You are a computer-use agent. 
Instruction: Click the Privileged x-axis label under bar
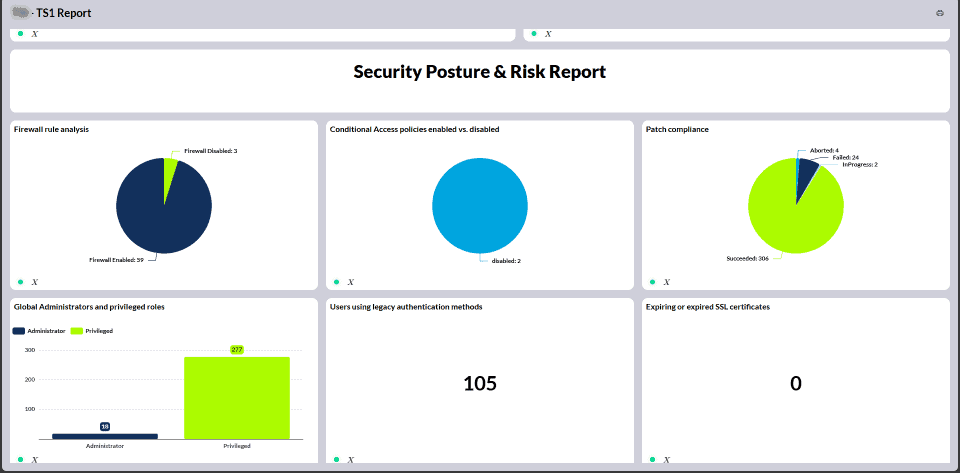237,446
